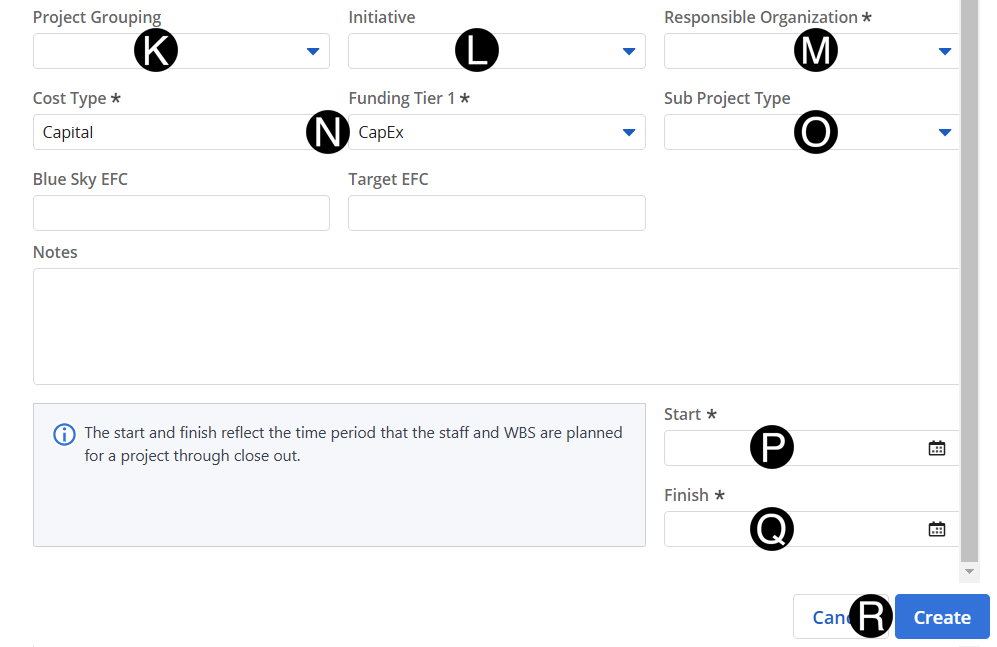This screenshot has height=647, width=997.
Task: Open the Finish date calendar picker
Action: pos(936,529)
